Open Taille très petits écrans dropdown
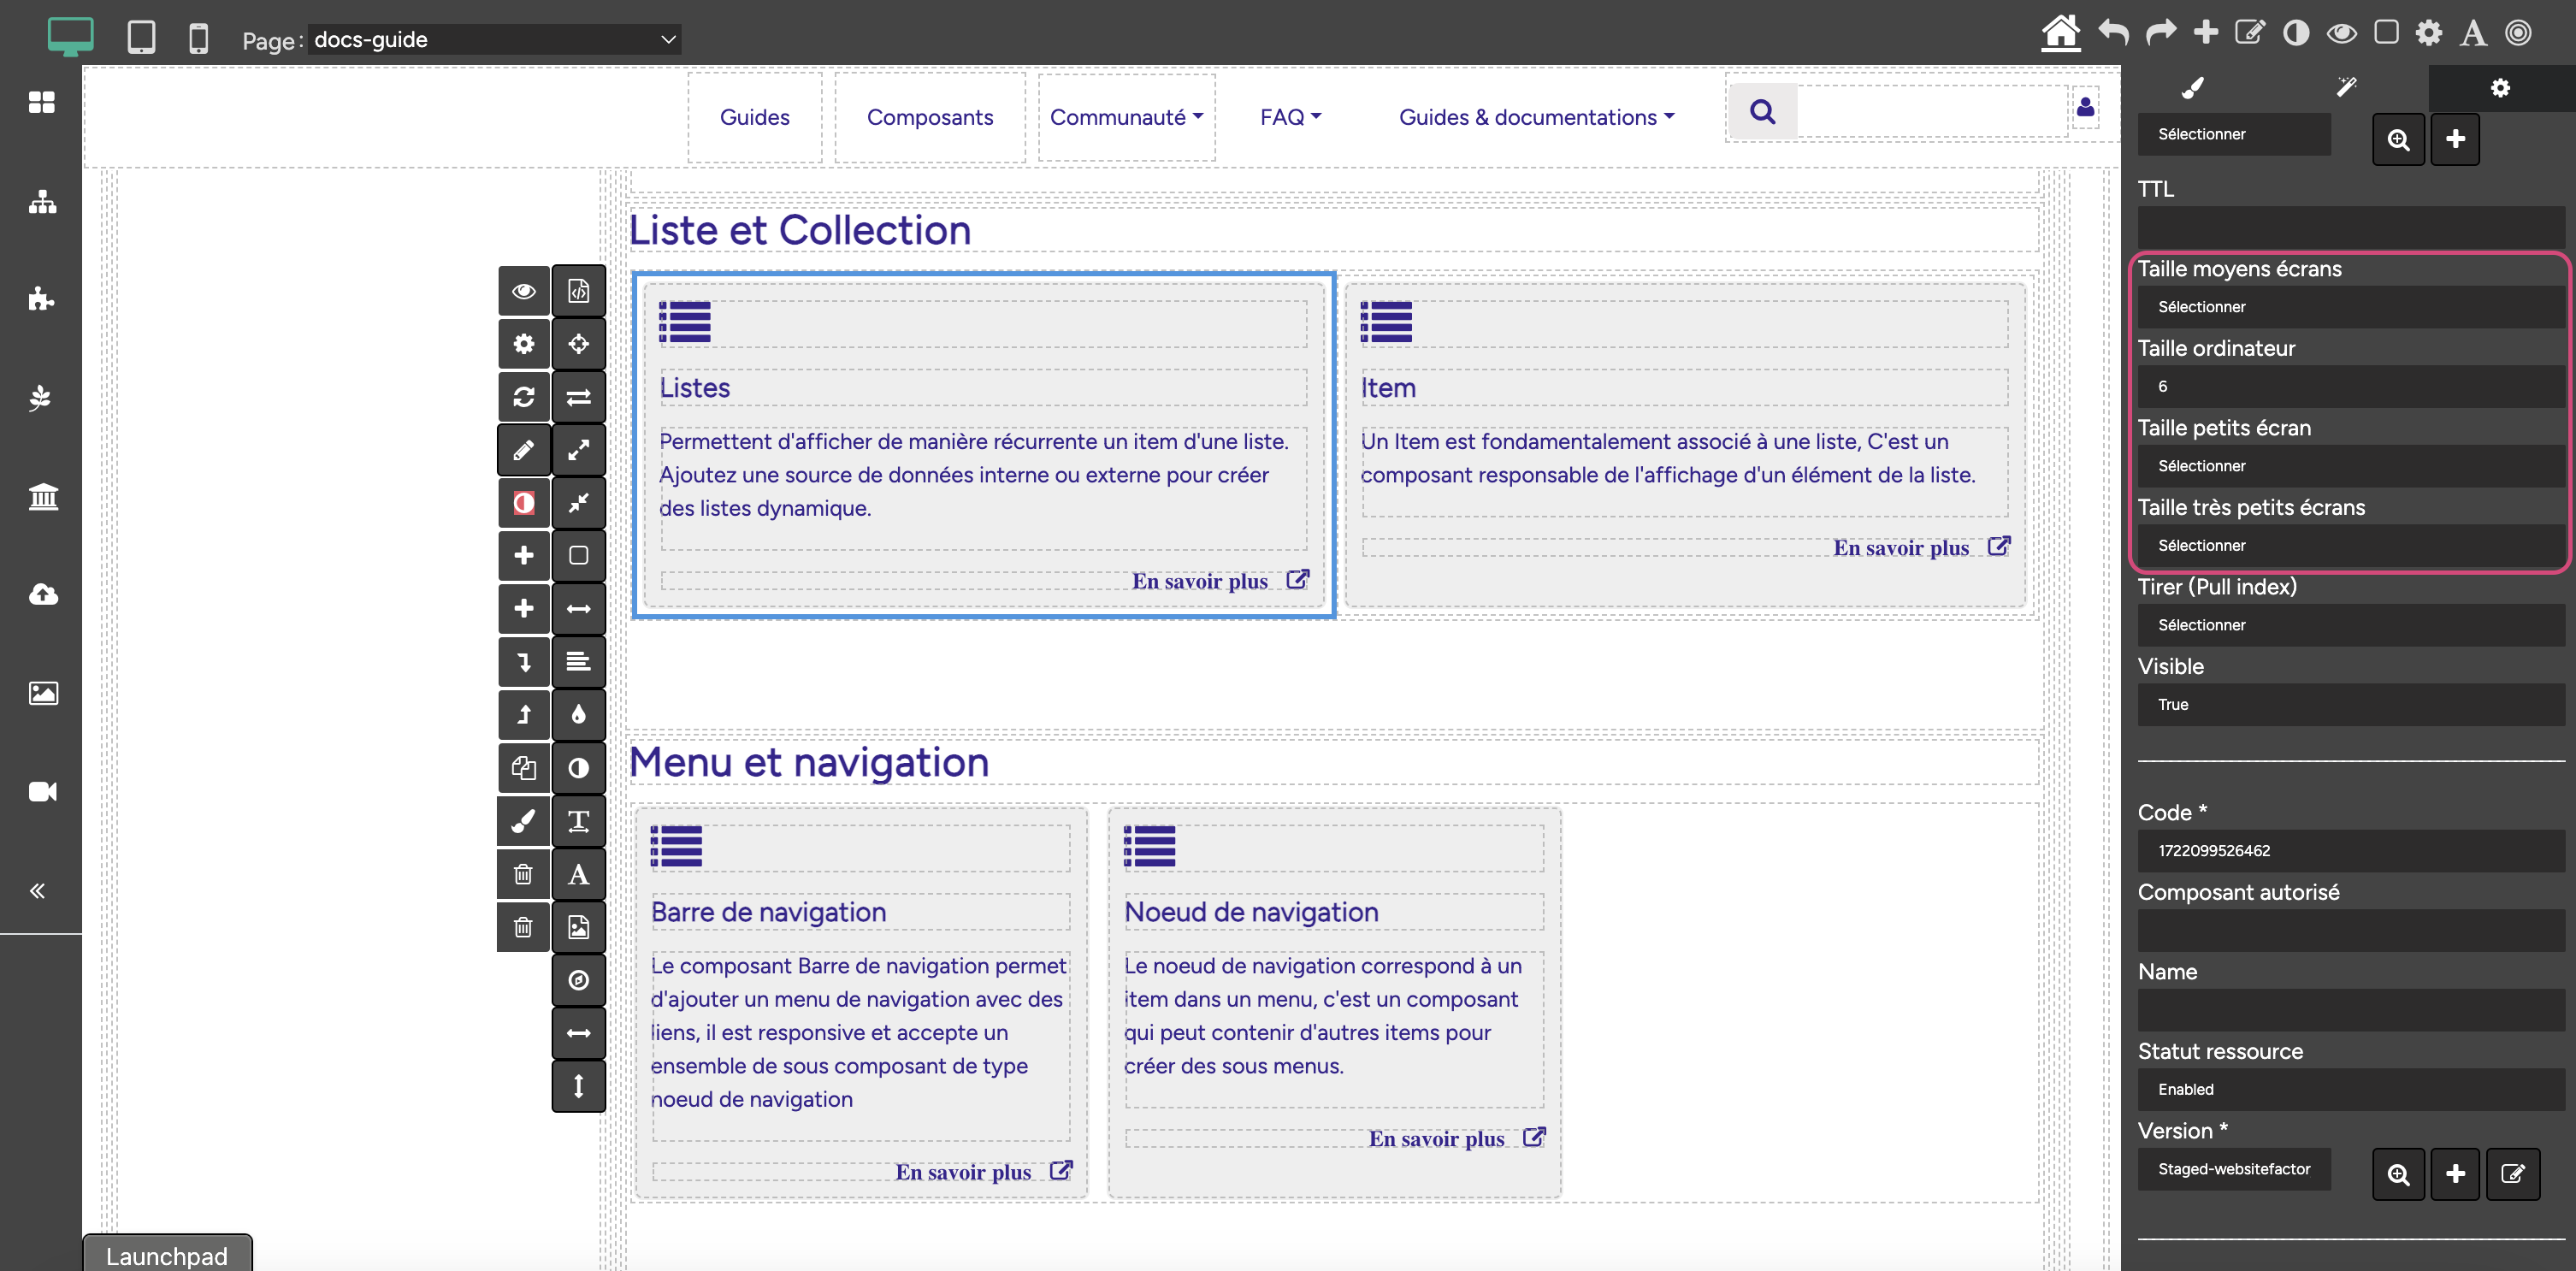Viewport: 2576px width, 1271px height. click(2351, 545)
